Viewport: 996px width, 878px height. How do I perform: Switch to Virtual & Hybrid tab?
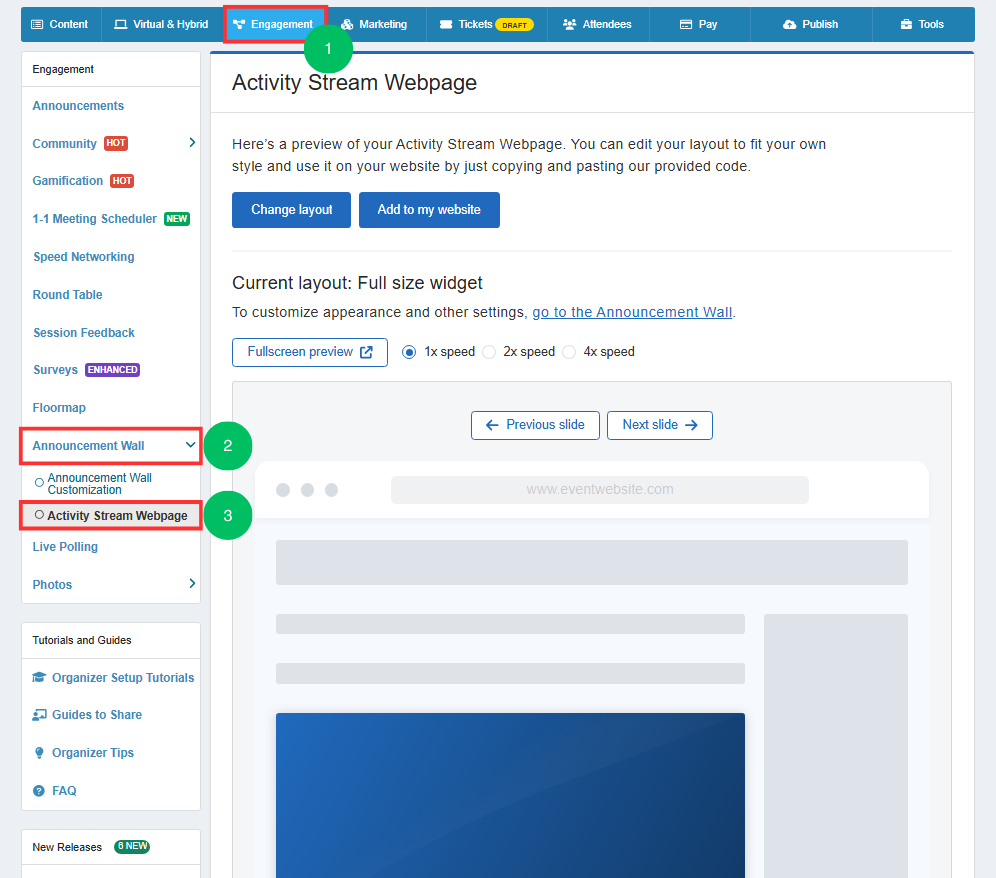point(161,24)
